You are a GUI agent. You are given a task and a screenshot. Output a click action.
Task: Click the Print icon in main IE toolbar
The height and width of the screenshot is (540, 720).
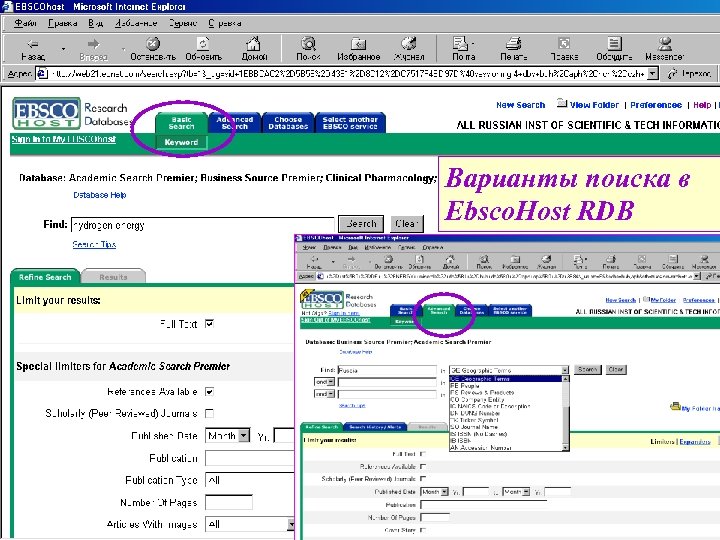pos(513,44)
